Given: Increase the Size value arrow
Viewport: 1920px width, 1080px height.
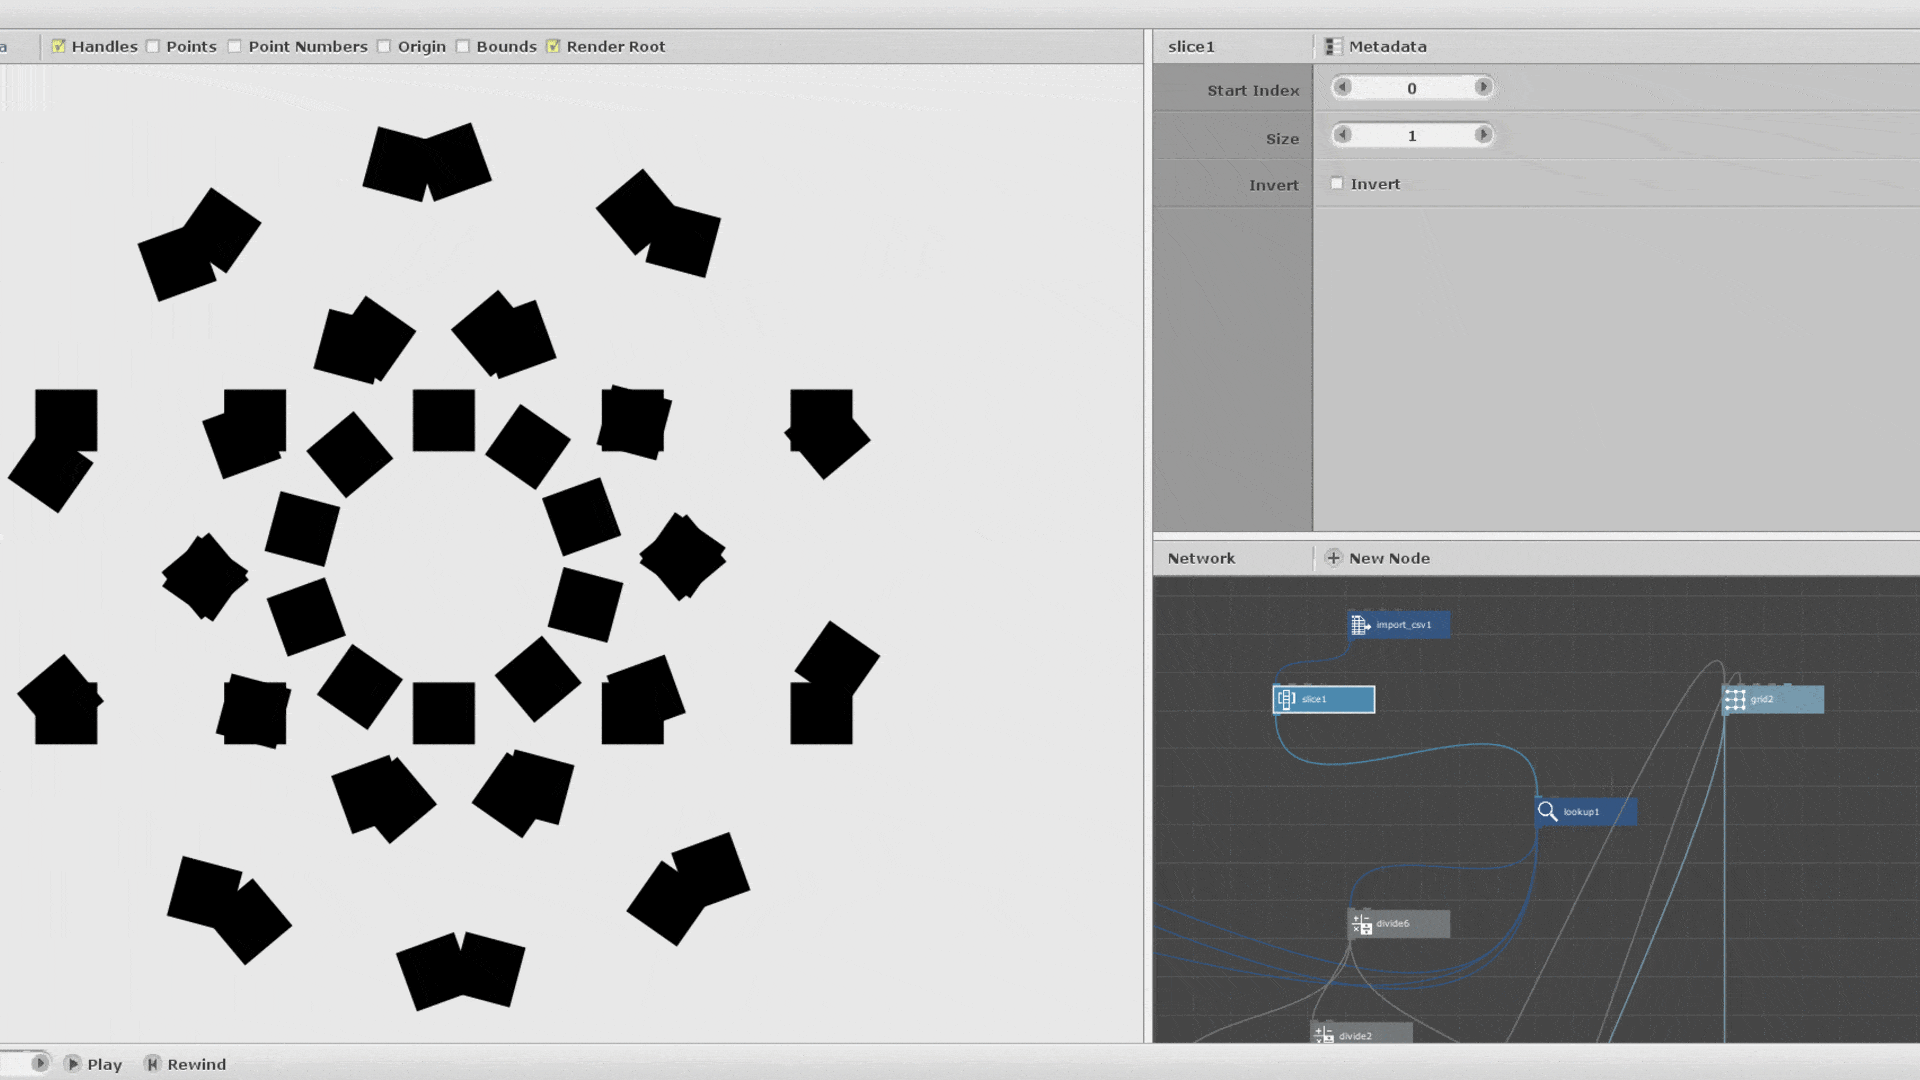Looking at the screenshot, I should point(1483,134).
